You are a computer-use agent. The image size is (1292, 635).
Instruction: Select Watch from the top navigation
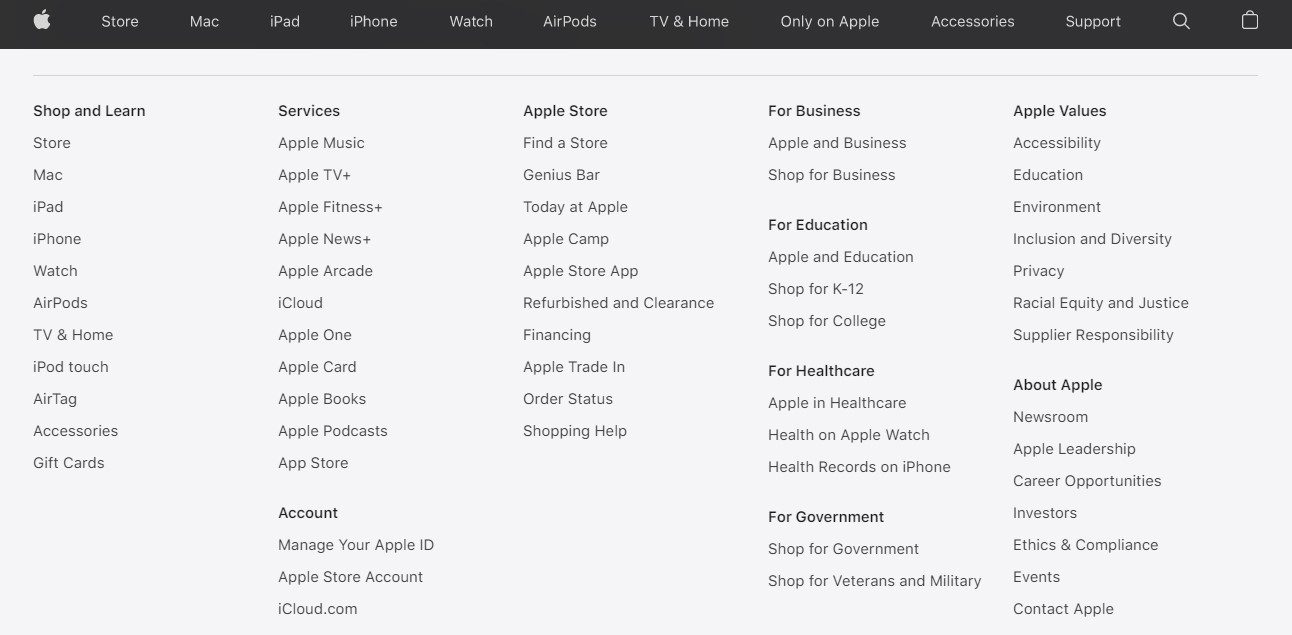[470, 20]
